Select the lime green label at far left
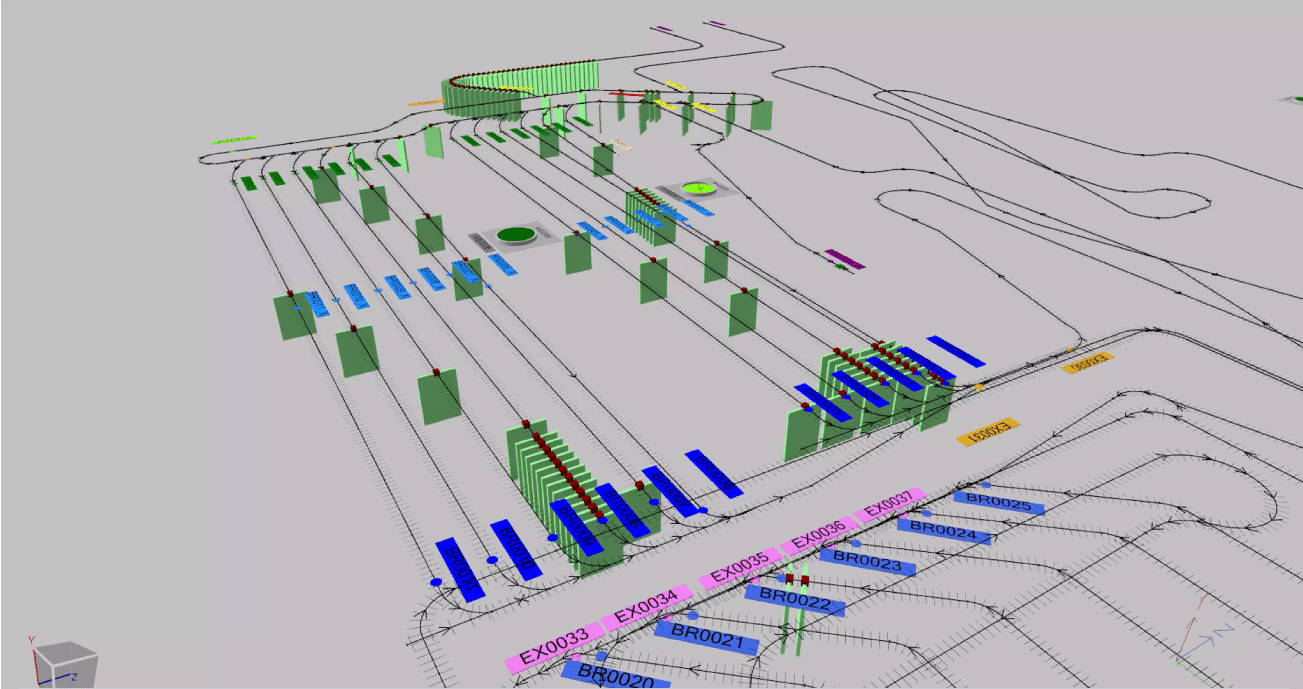Image resolution: width=1303 pixels, height=689 pixels. point(234,140)
